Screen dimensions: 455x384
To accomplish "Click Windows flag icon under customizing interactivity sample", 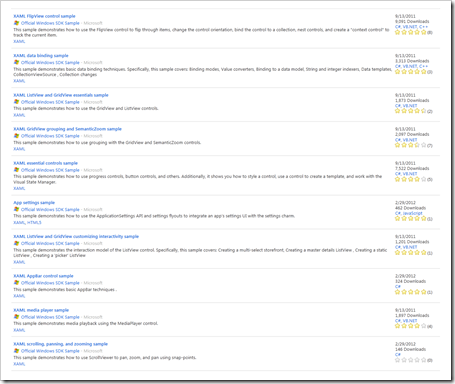I will pos(16,243).
